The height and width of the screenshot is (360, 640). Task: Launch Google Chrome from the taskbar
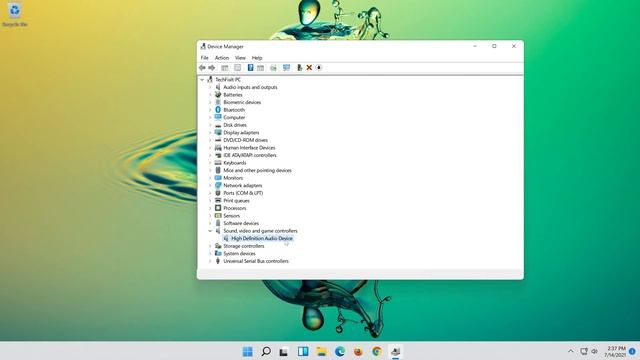pos(377,351)
